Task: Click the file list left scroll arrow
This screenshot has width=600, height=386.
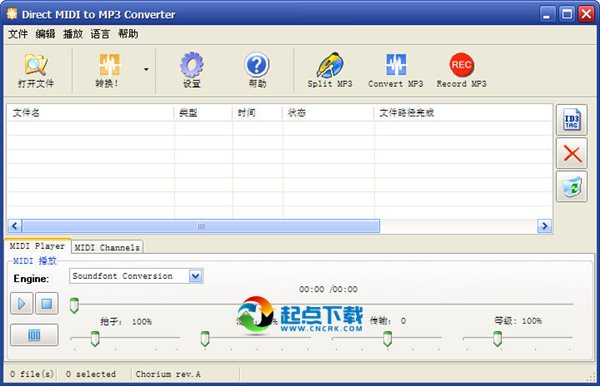Action: [15, 226]
